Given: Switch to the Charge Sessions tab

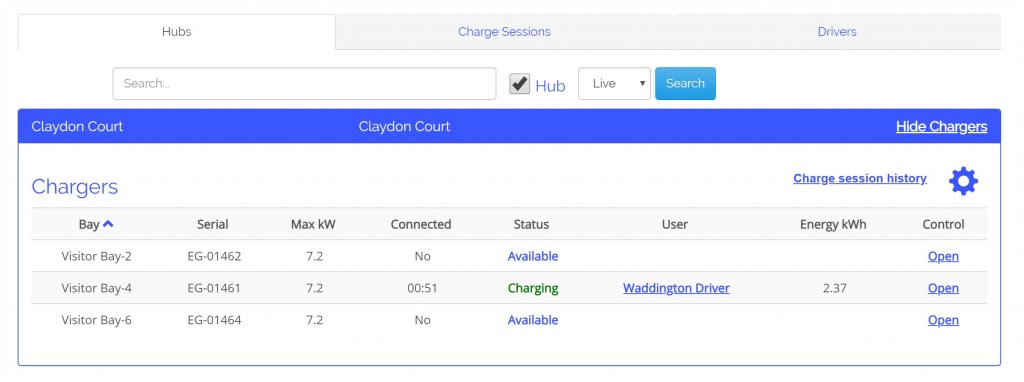Looking at the screenshot, I should (504, 31).
